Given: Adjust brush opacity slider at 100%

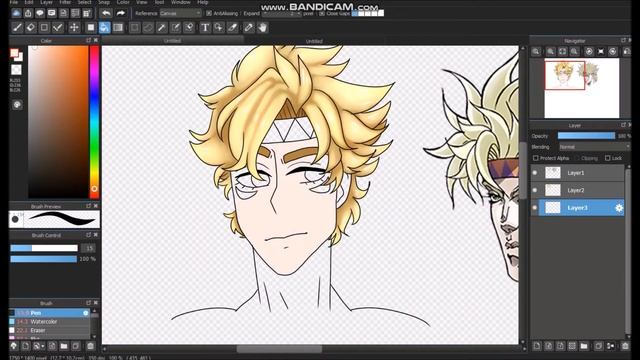Looking at the screenshot, I should coord(44,259).
